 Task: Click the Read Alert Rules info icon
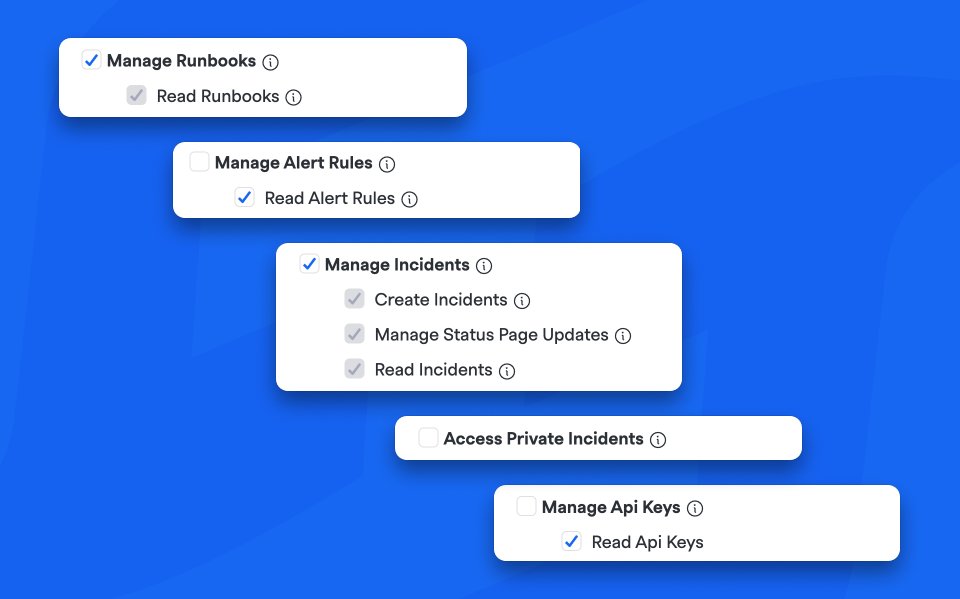click(x=408, y=198)
